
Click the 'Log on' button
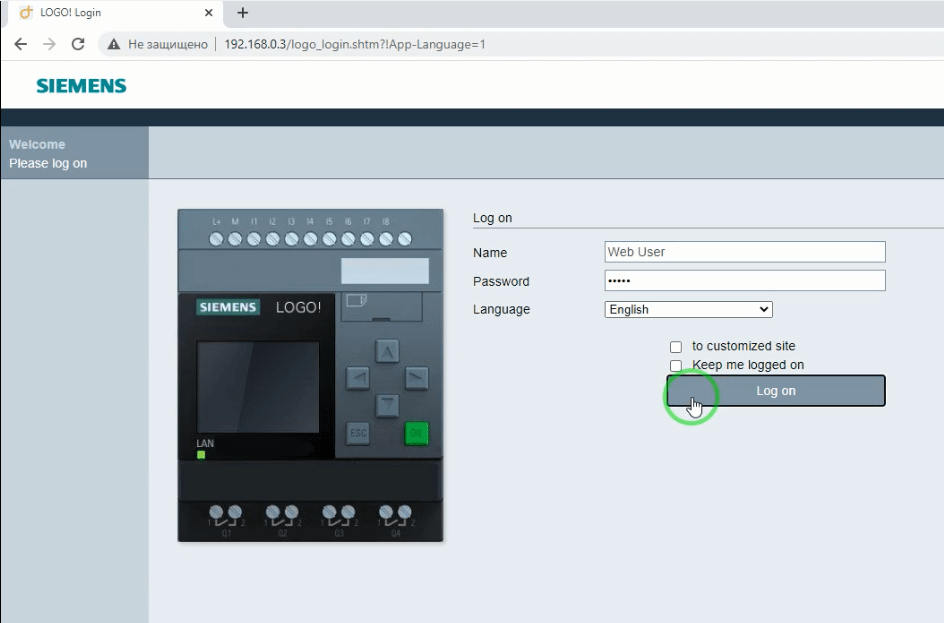[776, 391]
